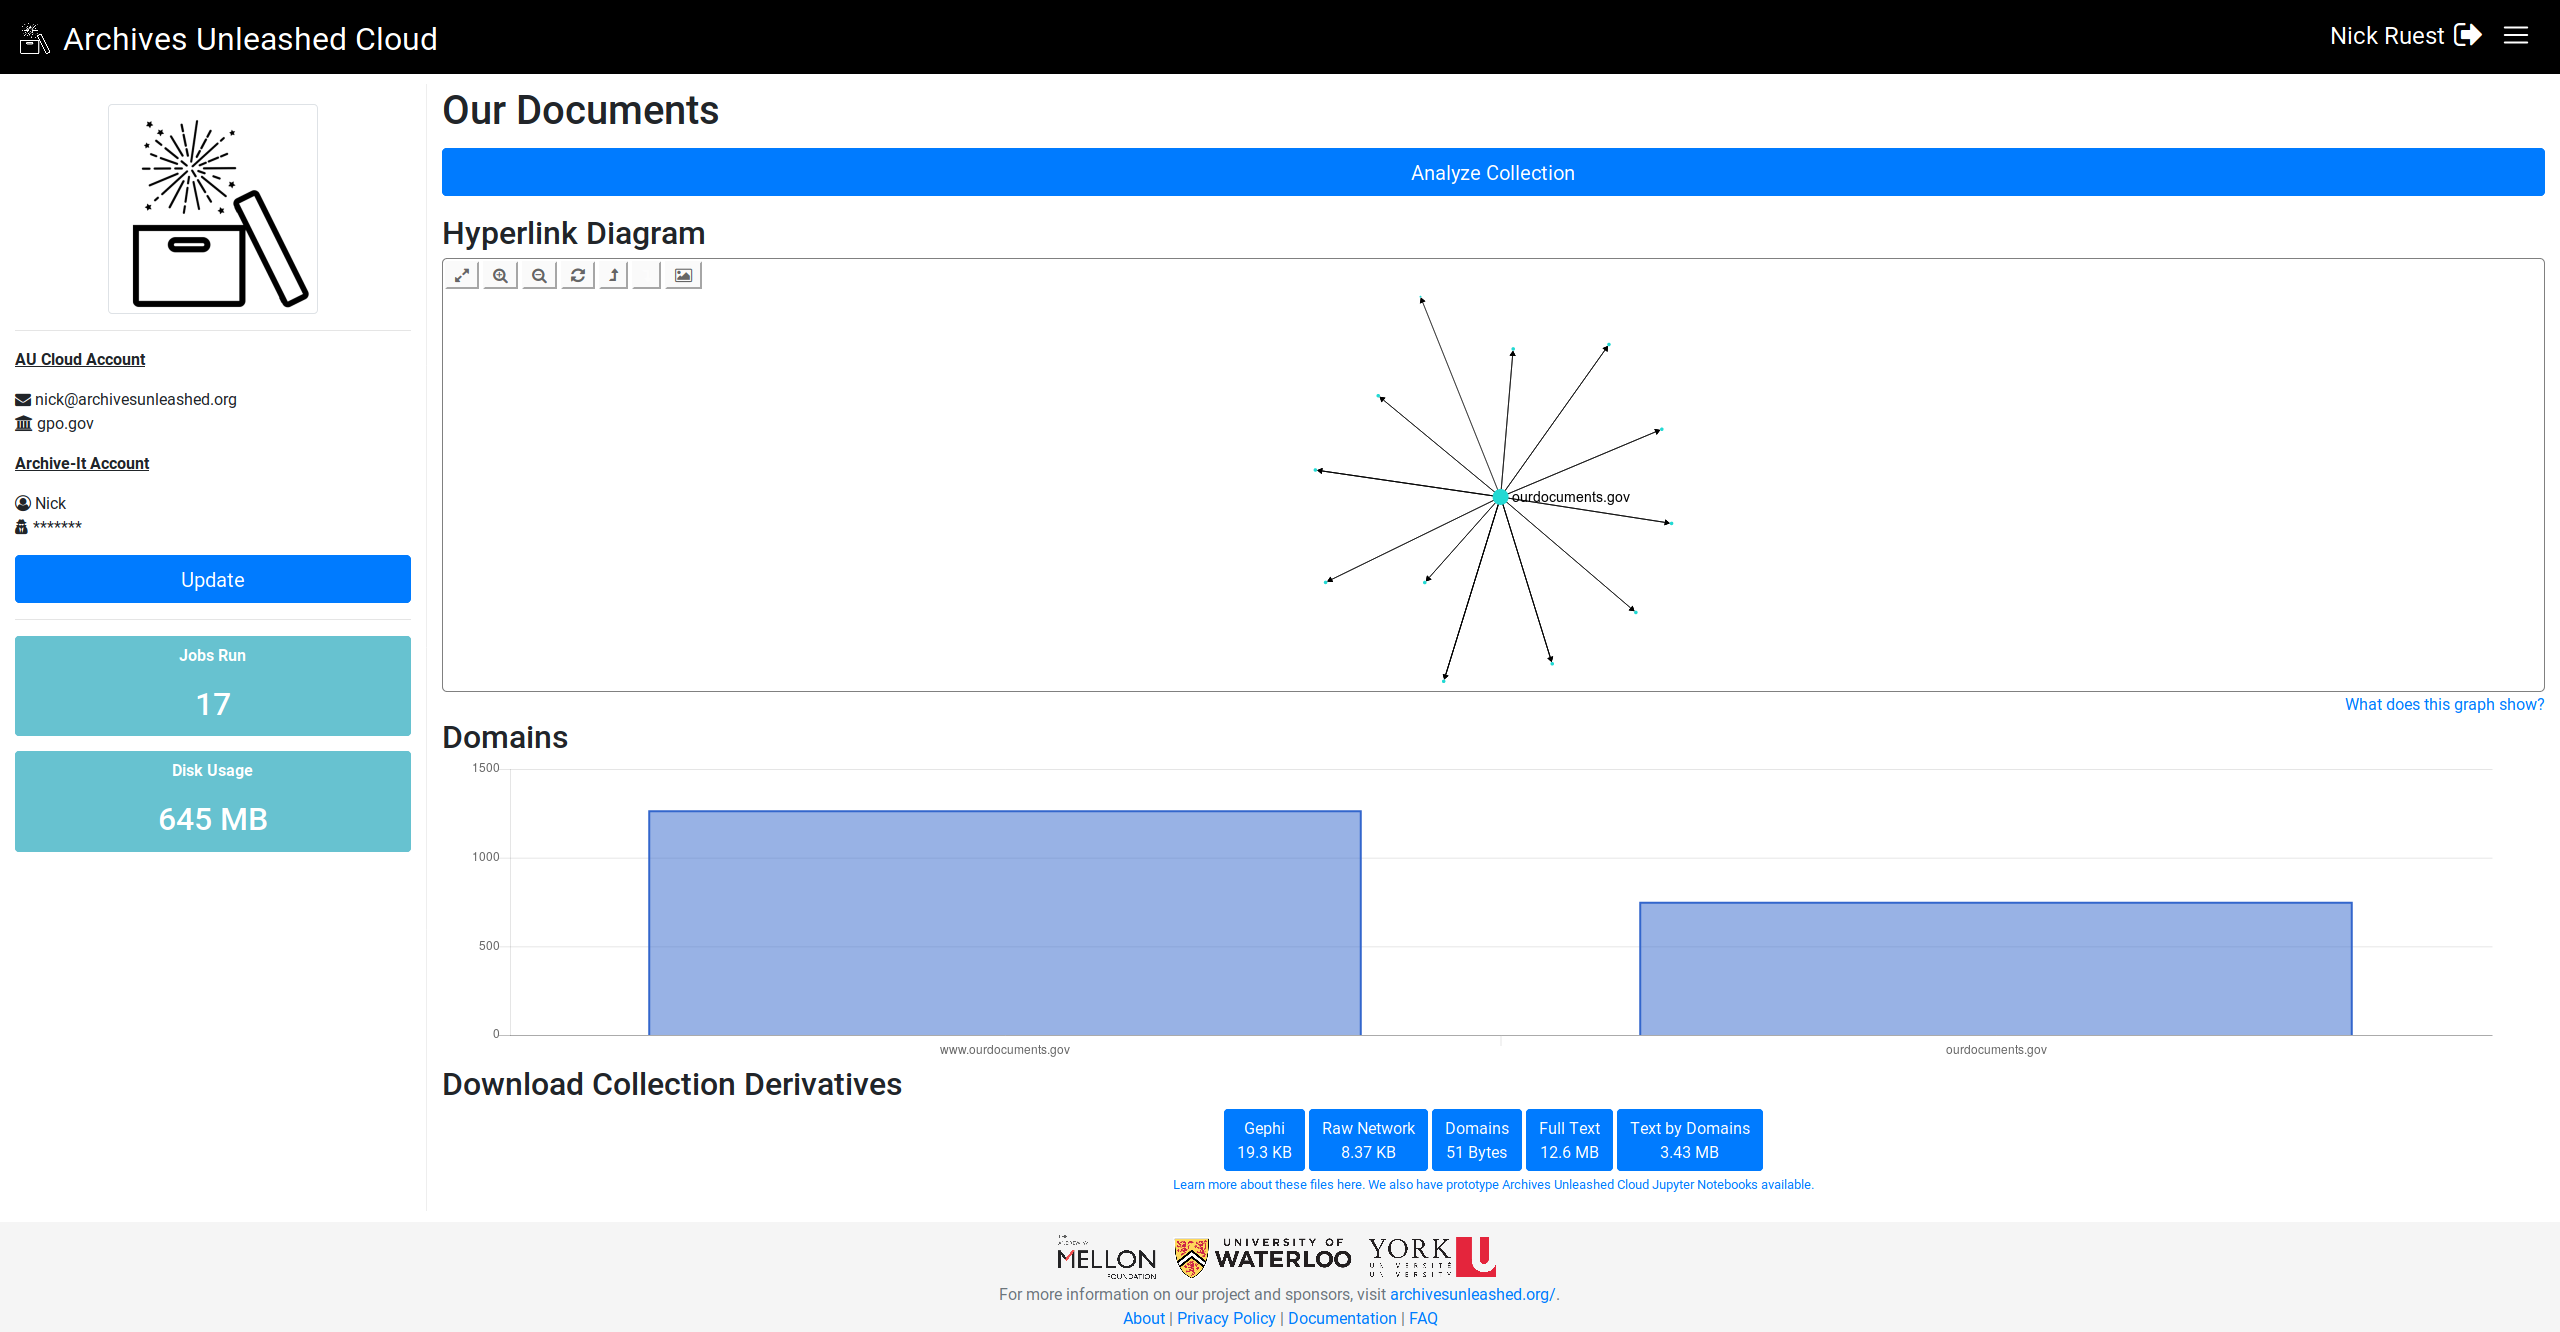Click the Hyperlink Diagram heading
The width and height of the screenshot is (2560, 1332).
pos(574,233)
